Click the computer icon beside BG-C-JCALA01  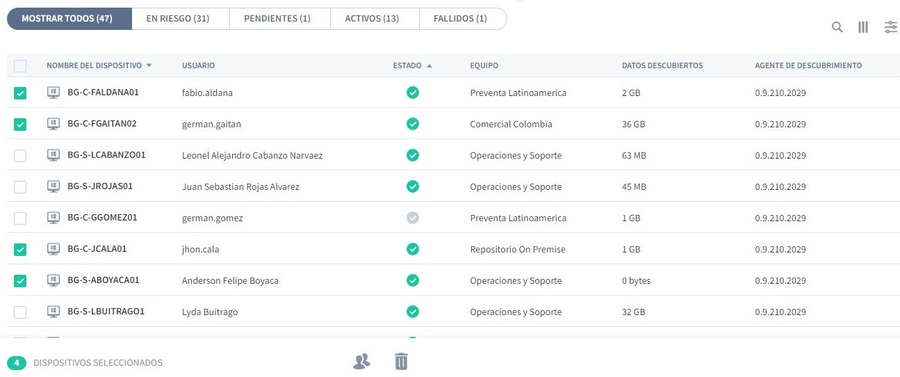point(53,249)
